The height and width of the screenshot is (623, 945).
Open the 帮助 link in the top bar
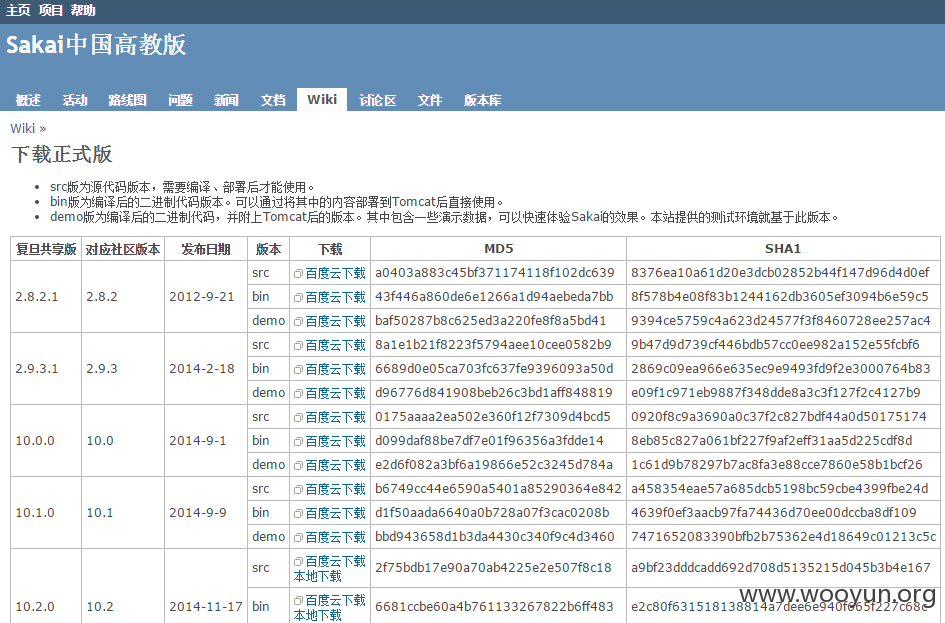(83, 10)
